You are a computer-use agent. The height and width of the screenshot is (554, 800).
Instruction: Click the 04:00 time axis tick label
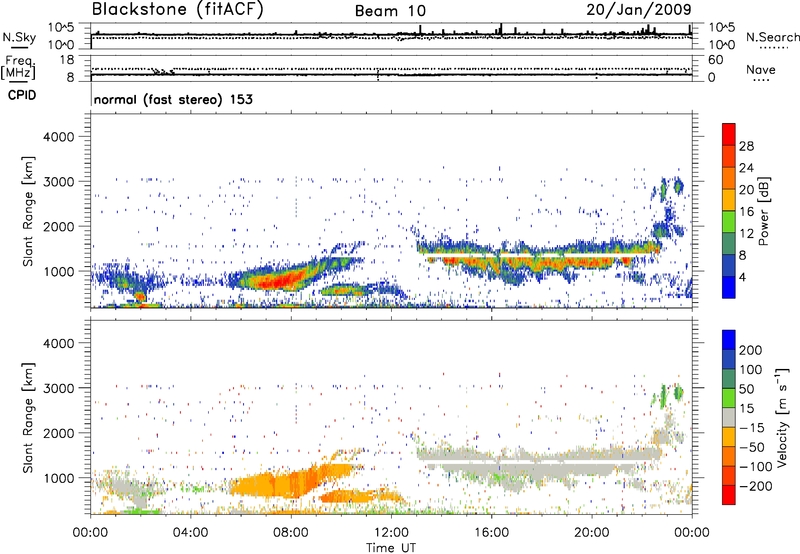[190, 533]
